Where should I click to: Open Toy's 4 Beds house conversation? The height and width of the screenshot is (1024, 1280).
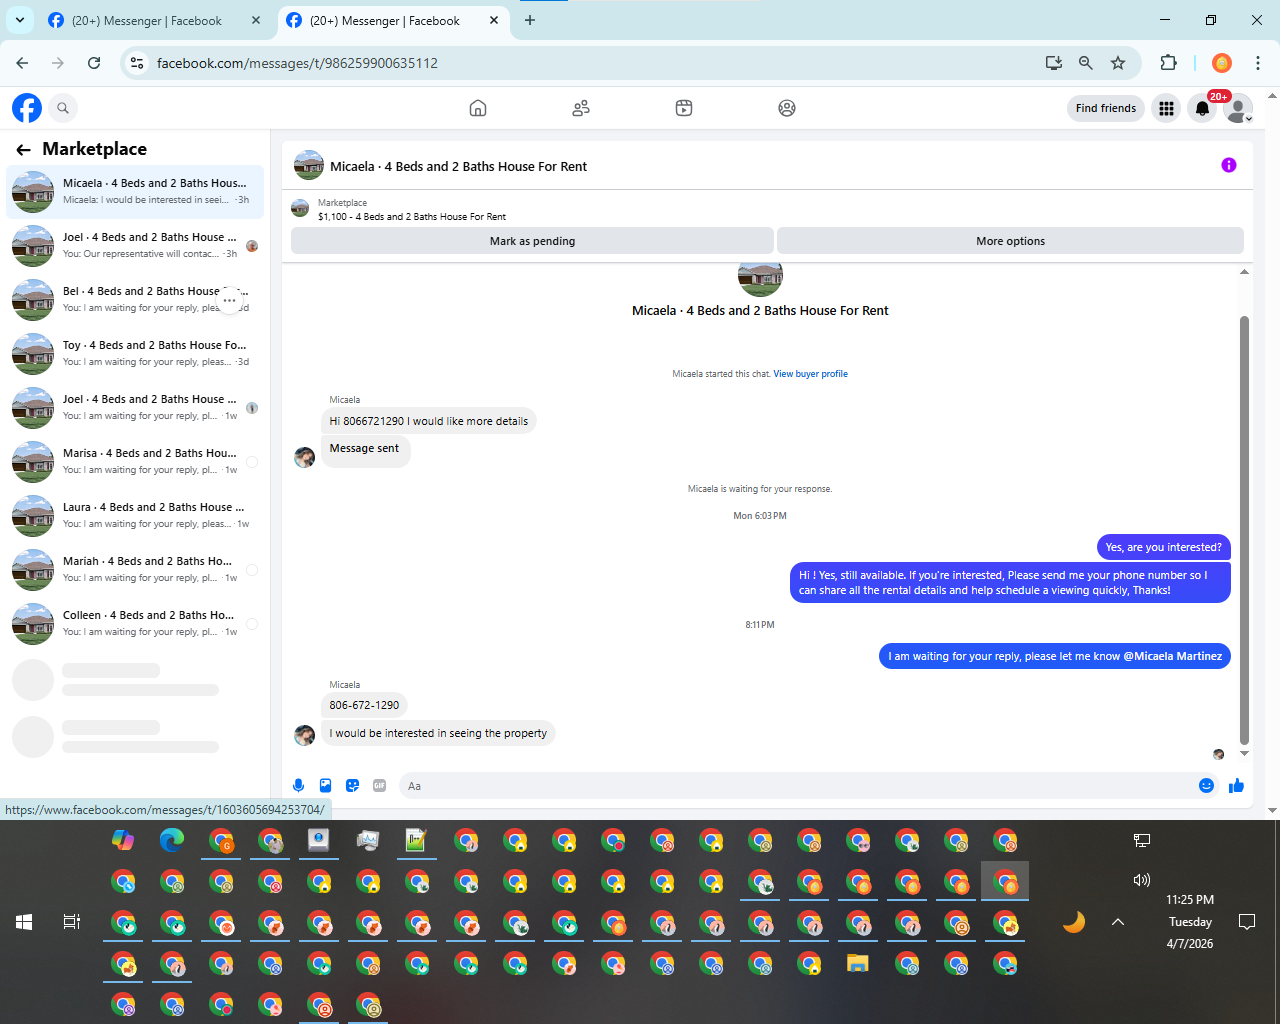click(135, 353)
